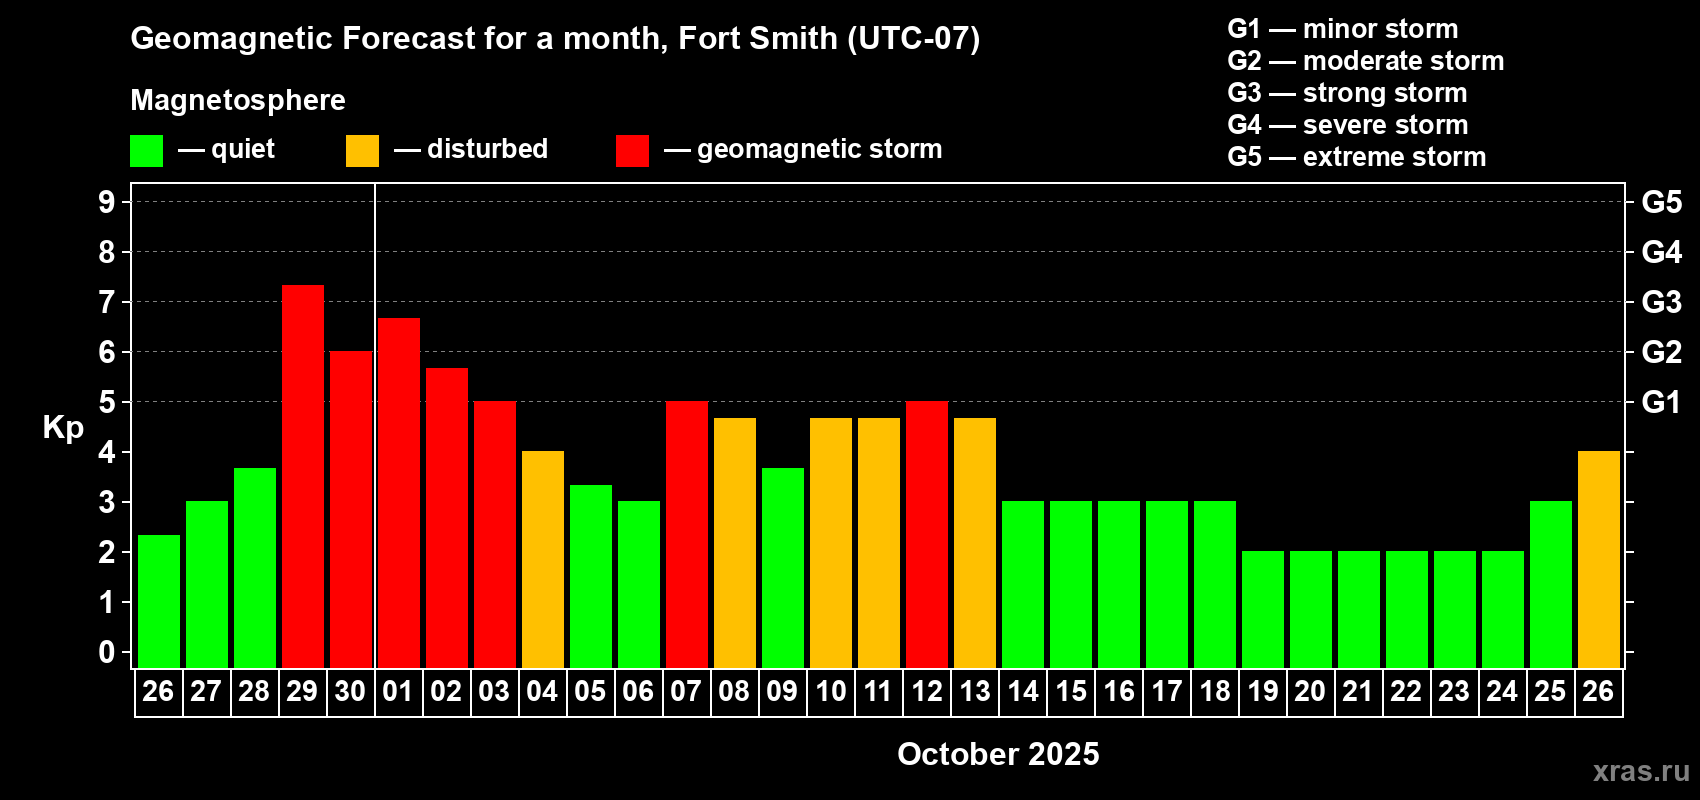Click the xras.ru watermark link
The width and height of the screenshot is (1700, 800).
[1641, 771]
